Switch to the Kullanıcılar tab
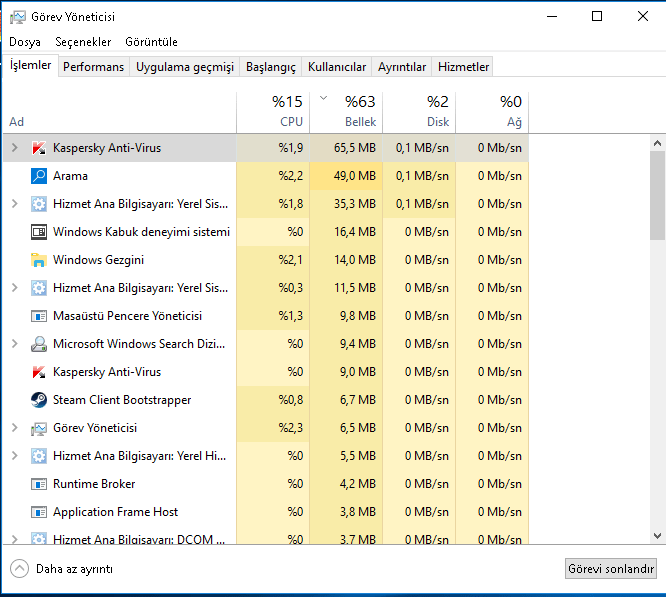This screenshot has height=597, width=666. point(337,67)
